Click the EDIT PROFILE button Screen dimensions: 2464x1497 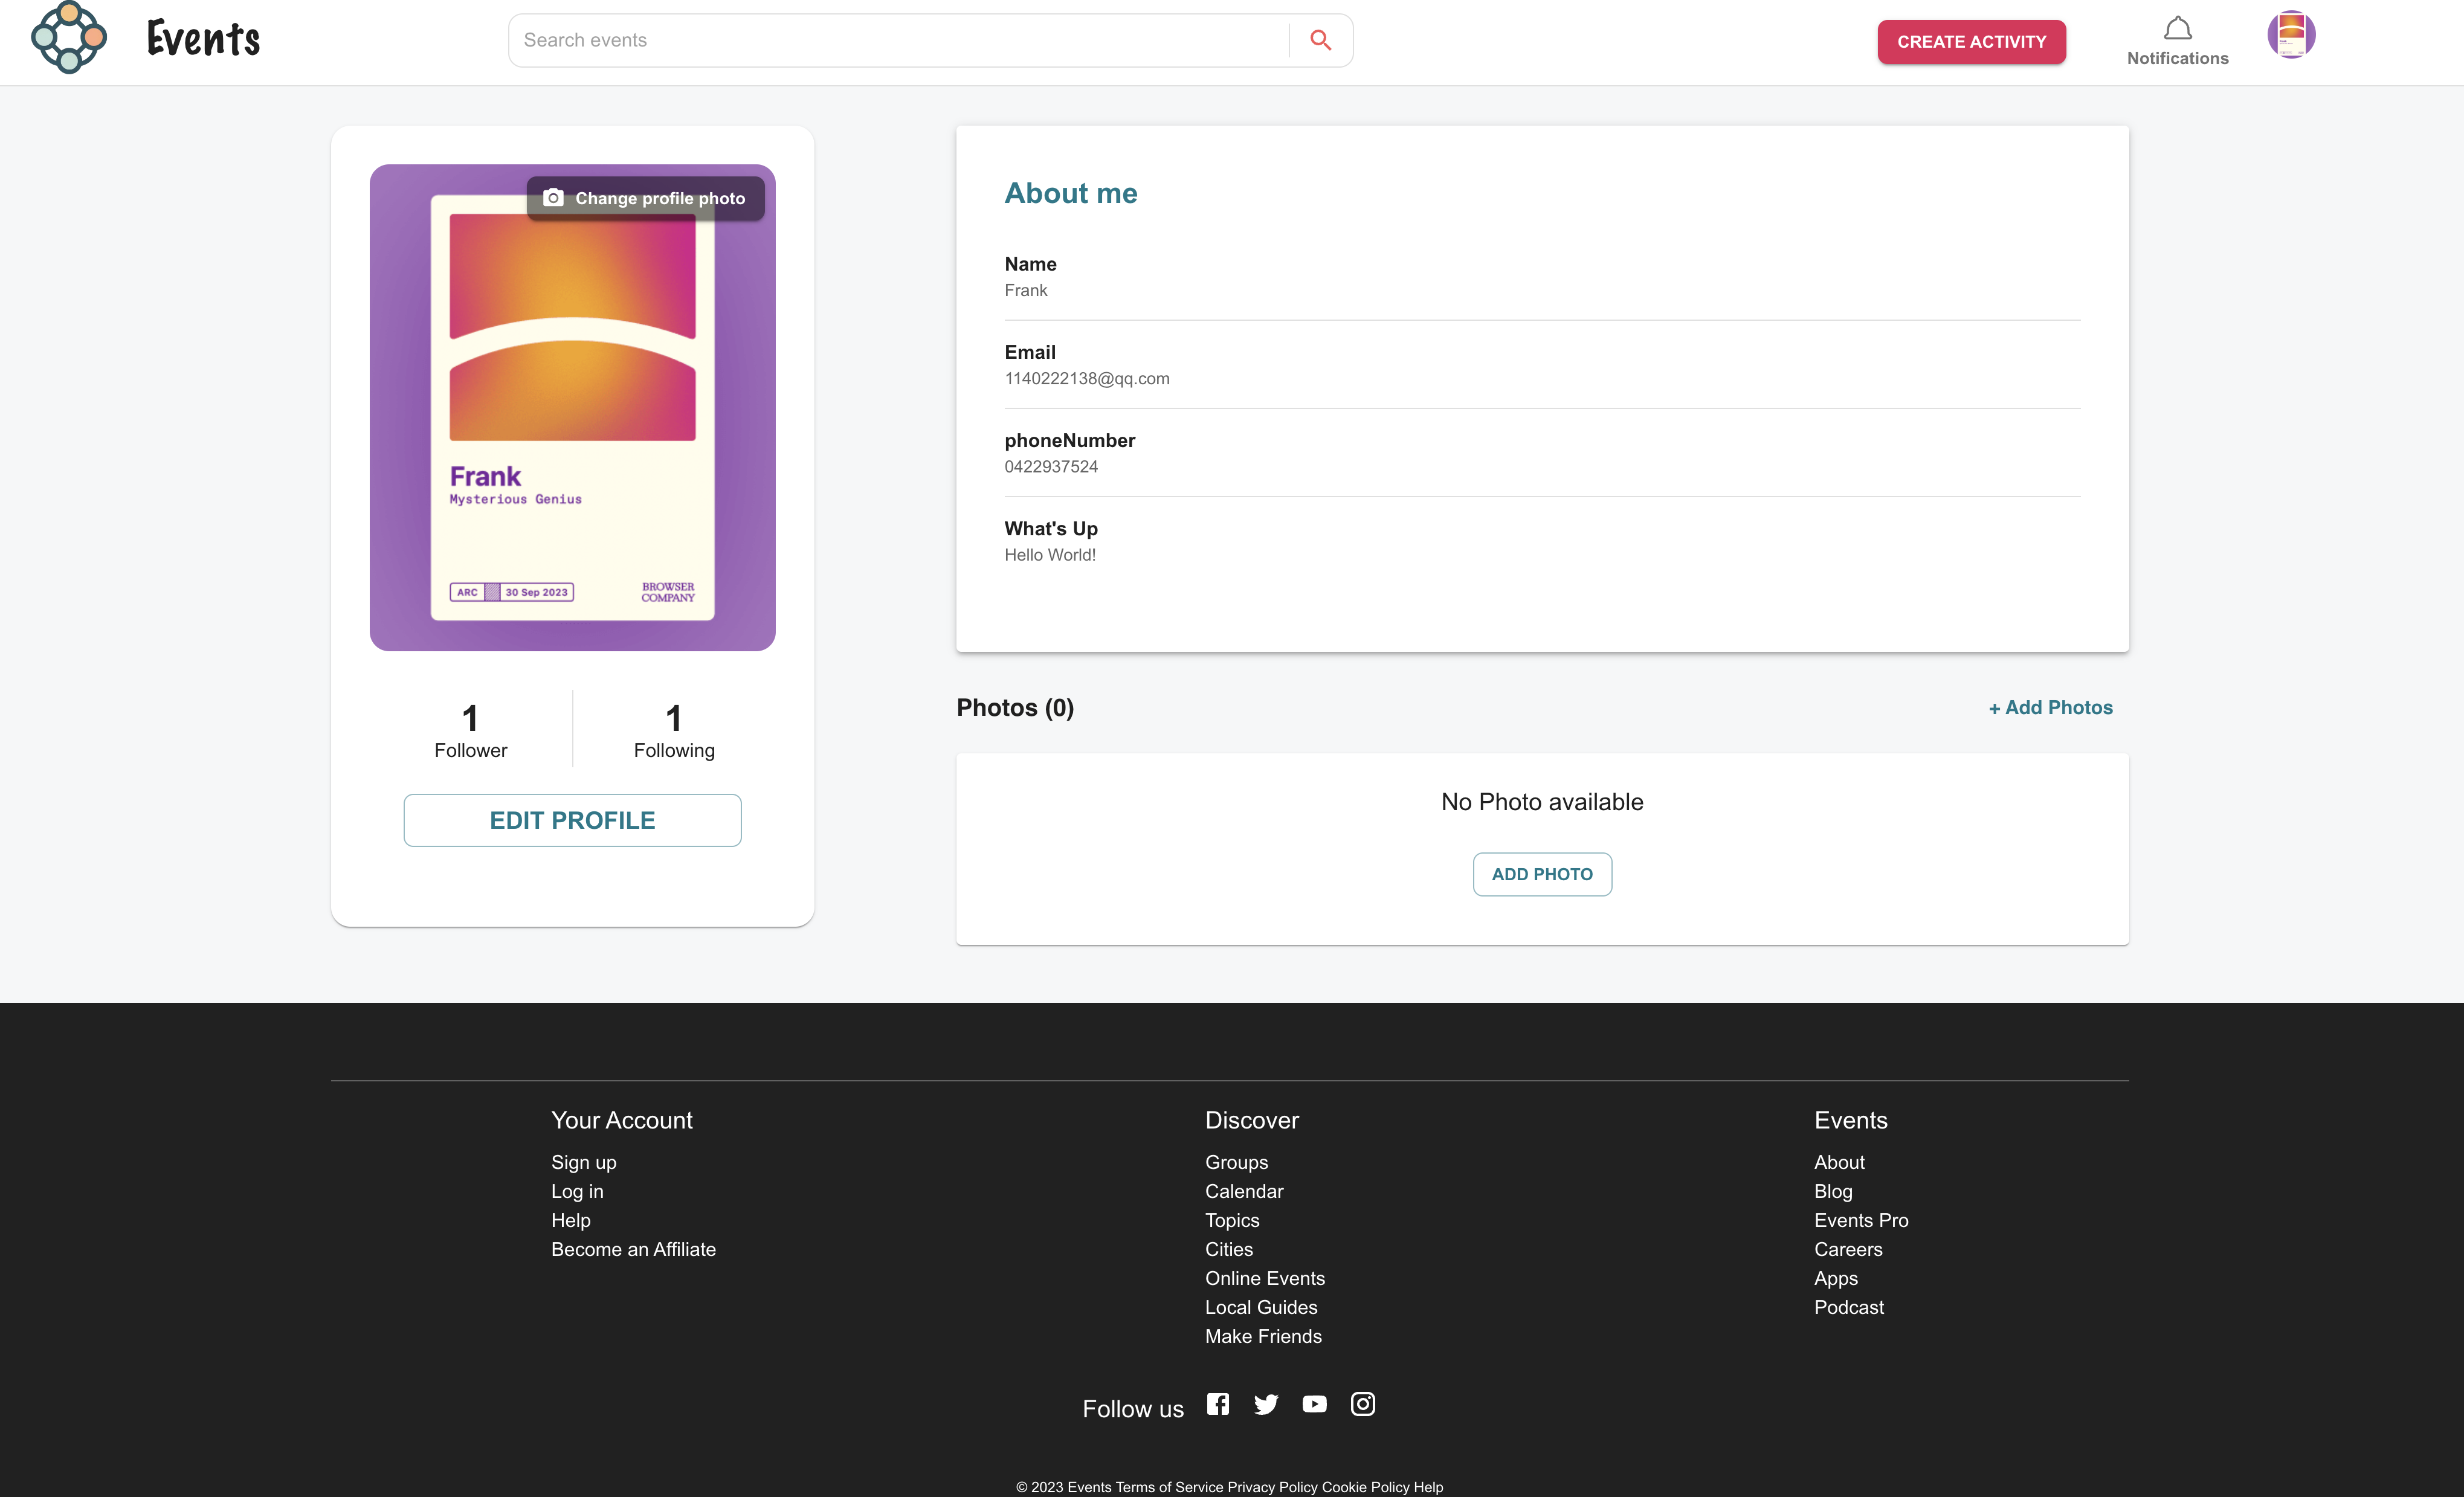coord(572,819)
